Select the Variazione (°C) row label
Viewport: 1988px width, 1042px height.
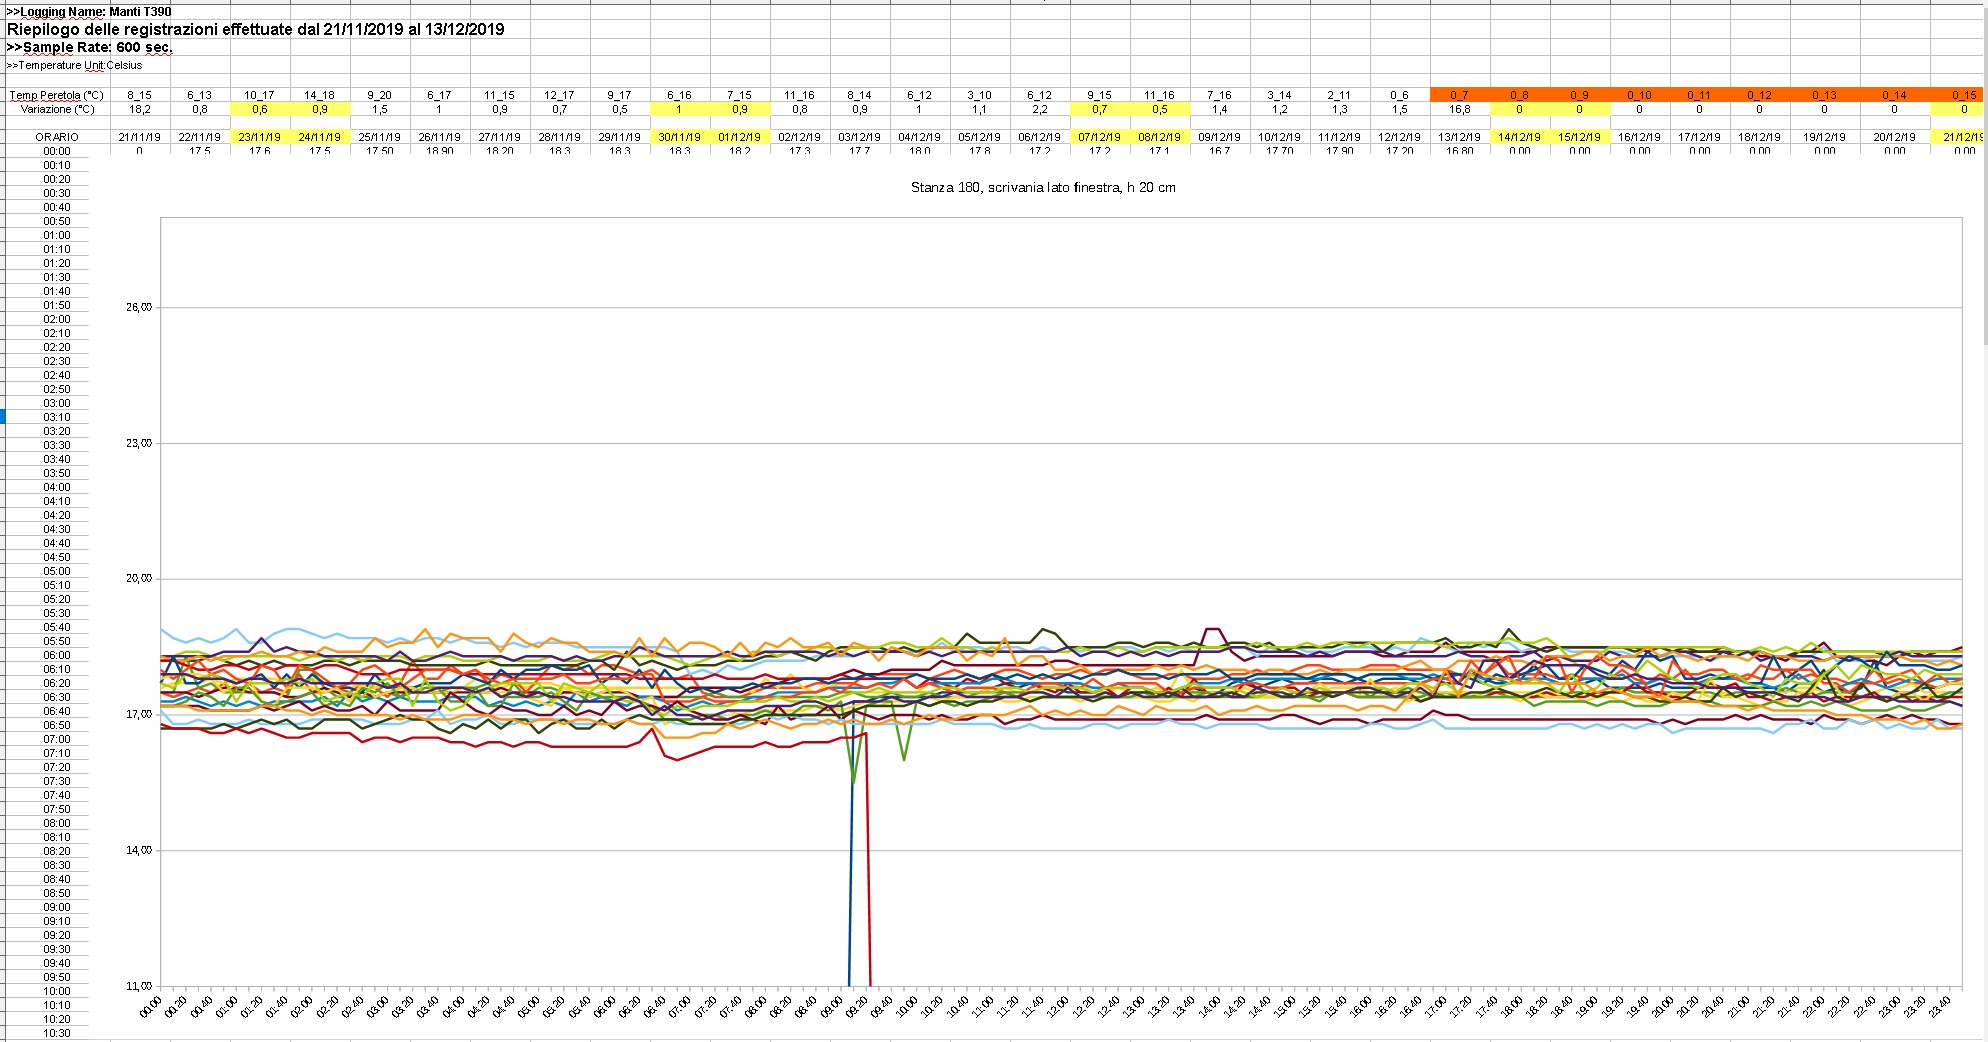click(x=57, y=109)
